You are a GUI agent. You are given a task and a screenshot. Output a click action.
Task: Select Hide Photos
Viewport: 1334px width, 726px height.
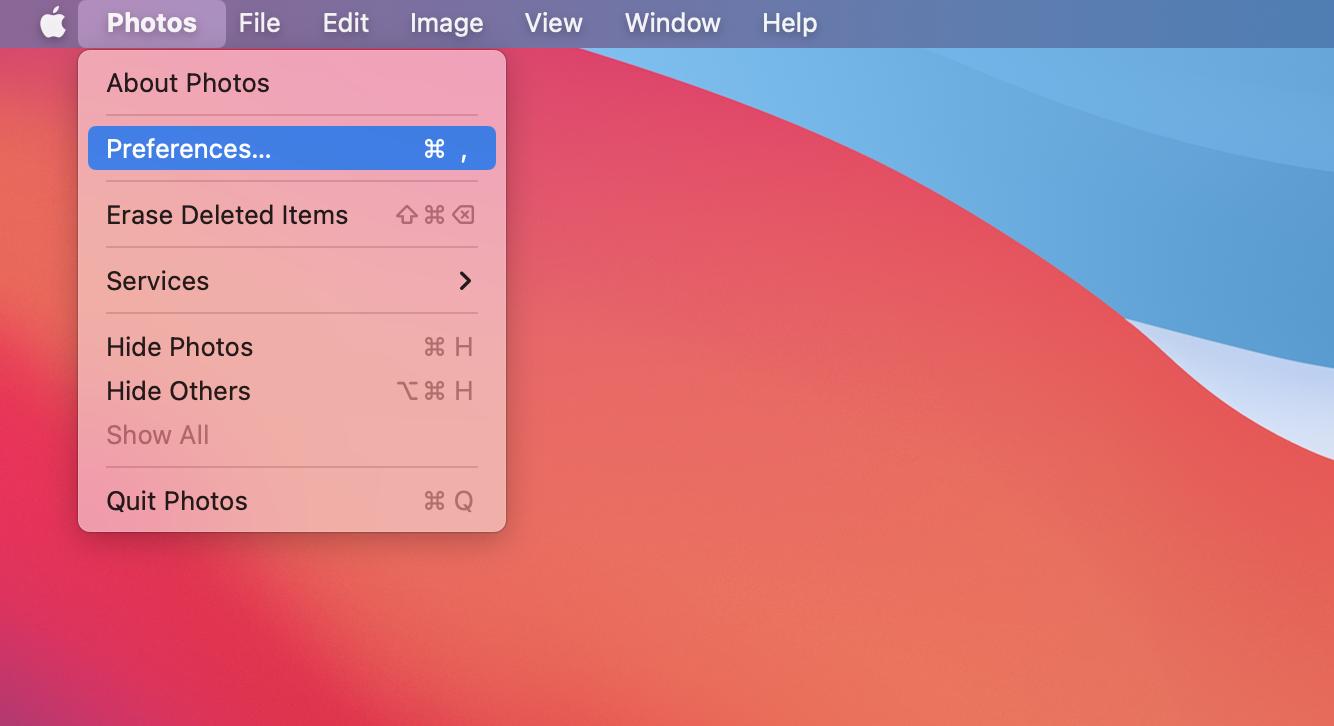coord(180,347)
